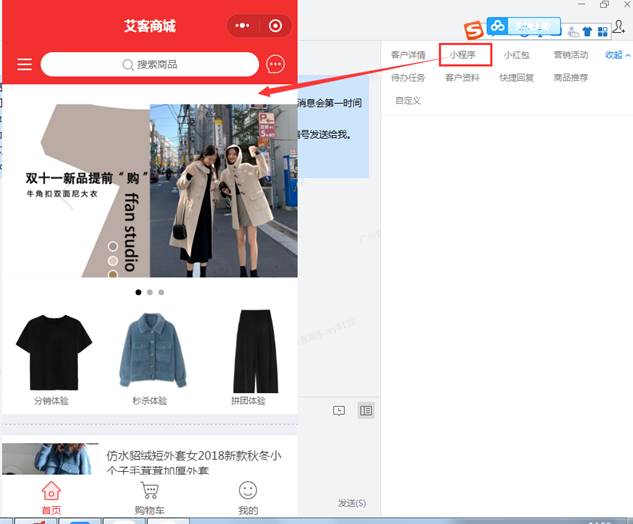Switch to the 小程序 tab

466,55
